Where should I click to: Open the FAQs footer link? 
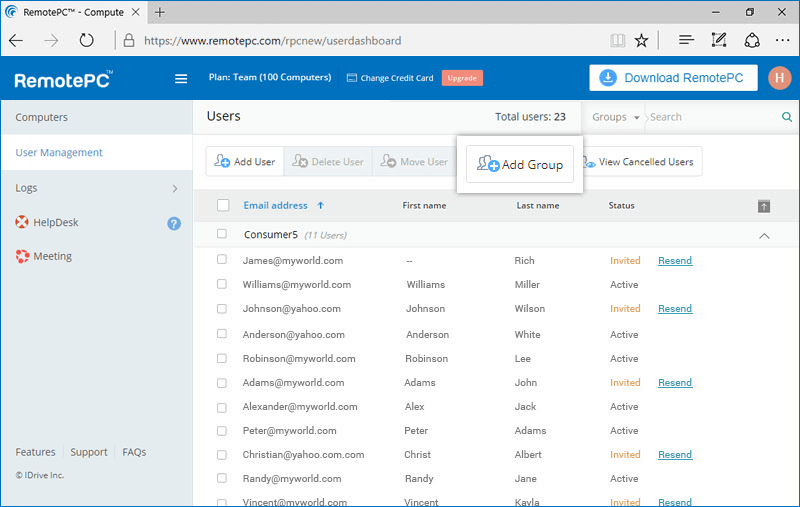pos(134,452)
